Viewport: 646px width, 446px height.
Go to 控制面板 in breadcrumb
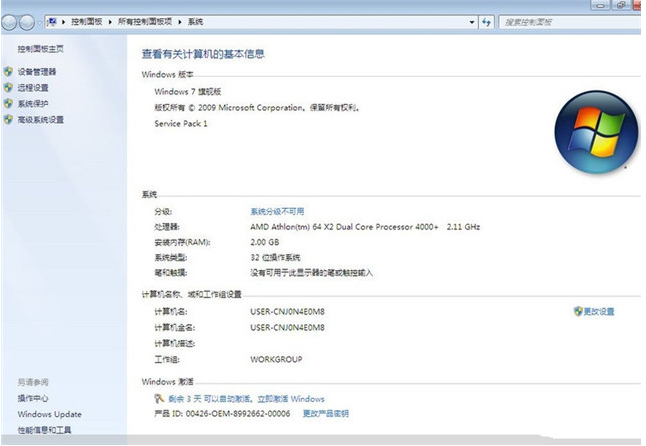[87, 22]
